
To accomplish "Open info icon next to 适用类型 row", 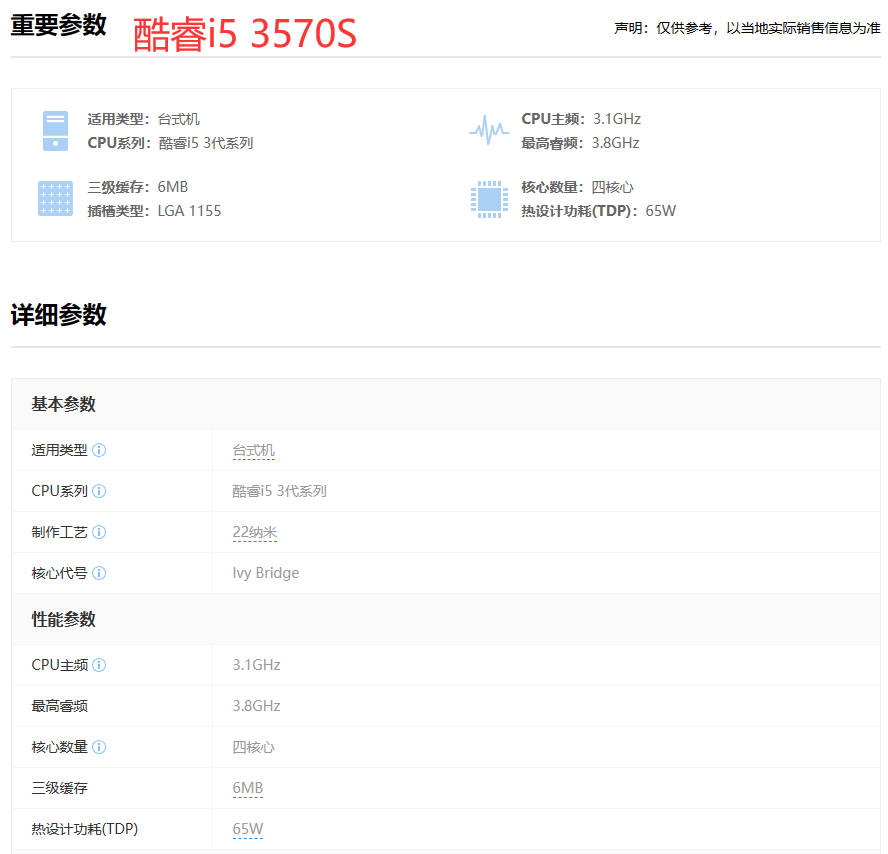I will pos(99,450).
